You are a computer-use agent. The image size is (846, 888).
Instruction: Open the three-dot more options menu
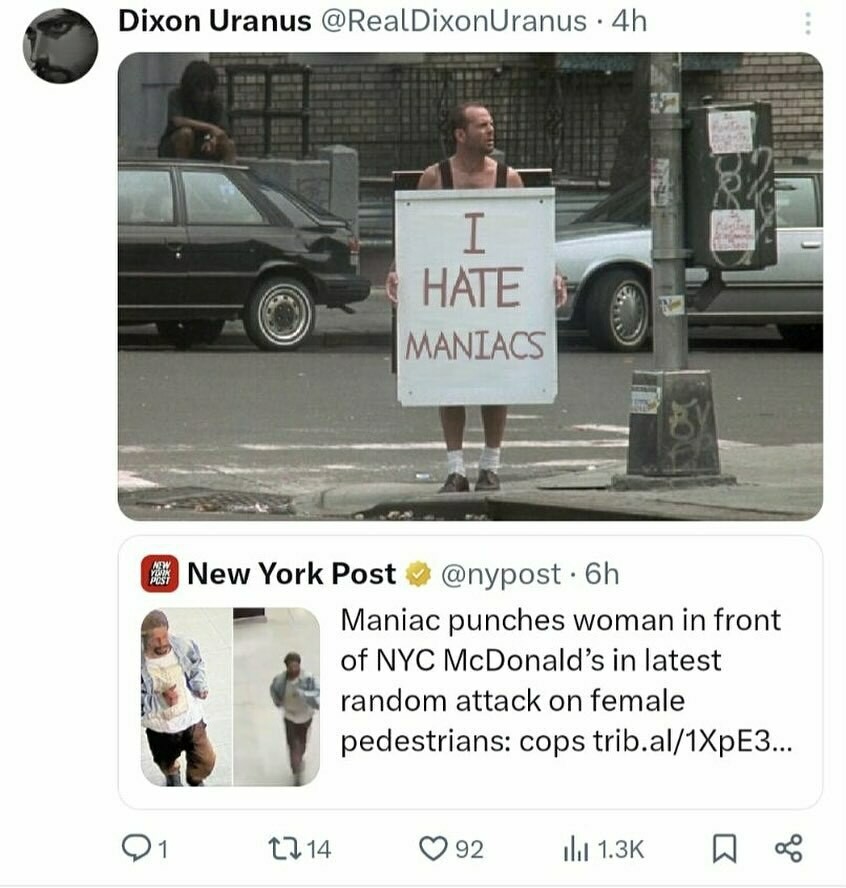click(x=808, y=24)
